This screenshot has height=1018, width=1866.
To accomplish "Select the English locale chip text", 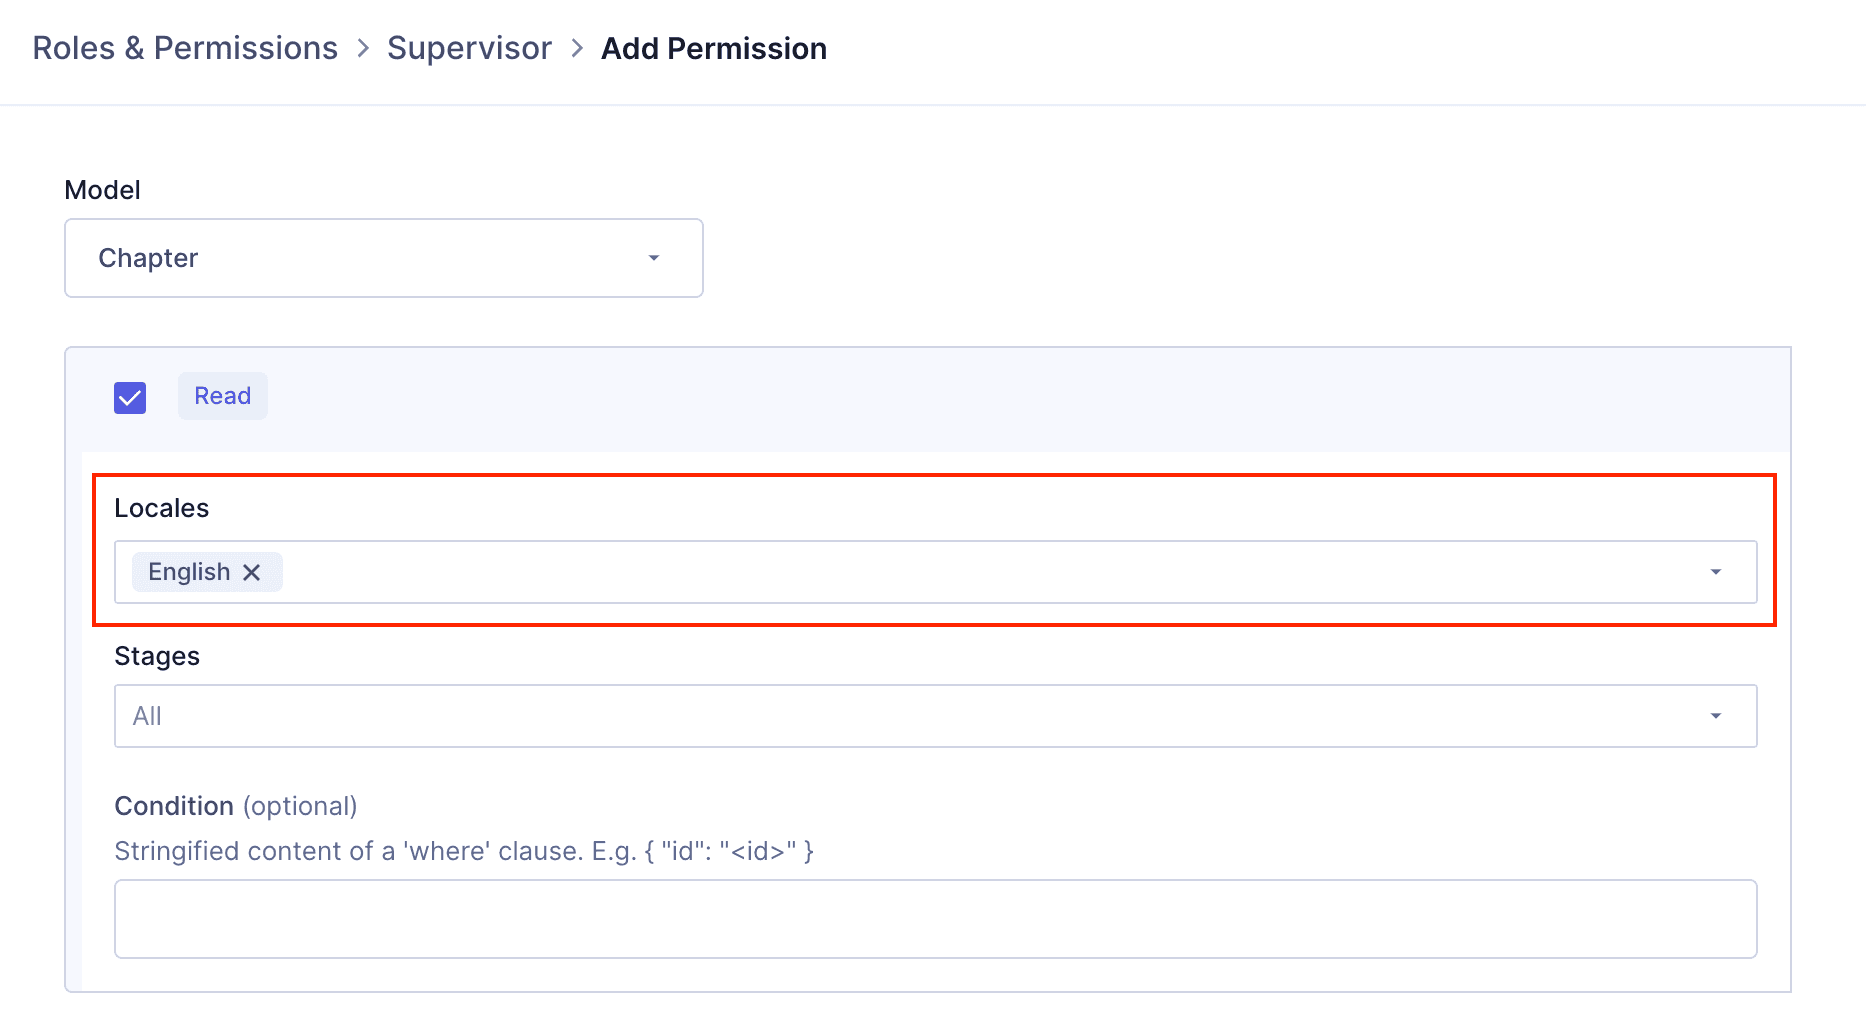I will pyautogui.click(x=189, y=572).
